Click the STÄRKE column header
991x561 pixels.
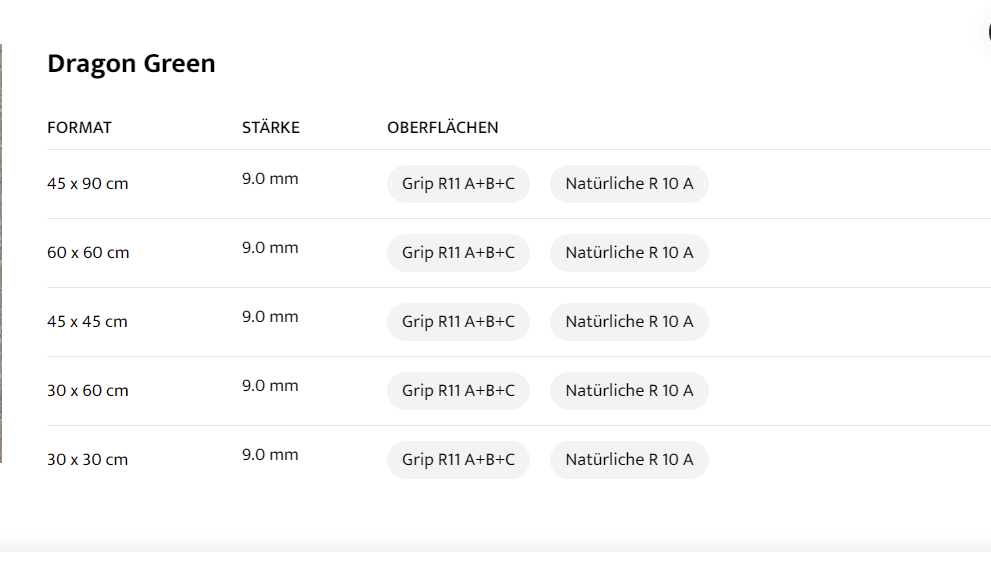(x=271, y=128)
